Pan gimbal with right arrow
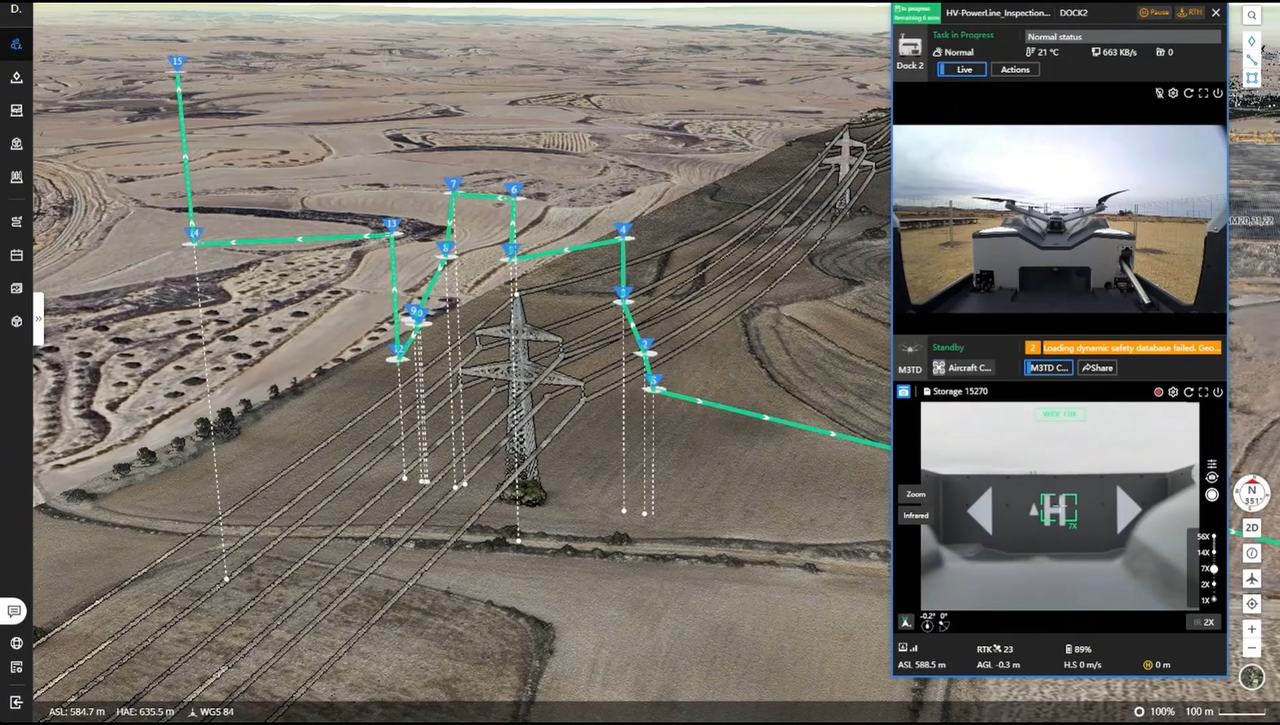Viewport: 1280px width, 725px height. point(1129,510)
